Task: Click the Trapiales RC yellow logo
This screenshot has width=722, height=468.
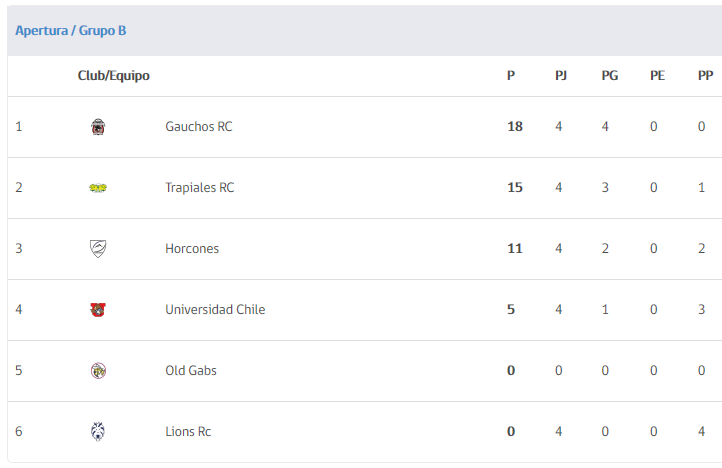Action: pyautogui.click(x=98, y=187)
